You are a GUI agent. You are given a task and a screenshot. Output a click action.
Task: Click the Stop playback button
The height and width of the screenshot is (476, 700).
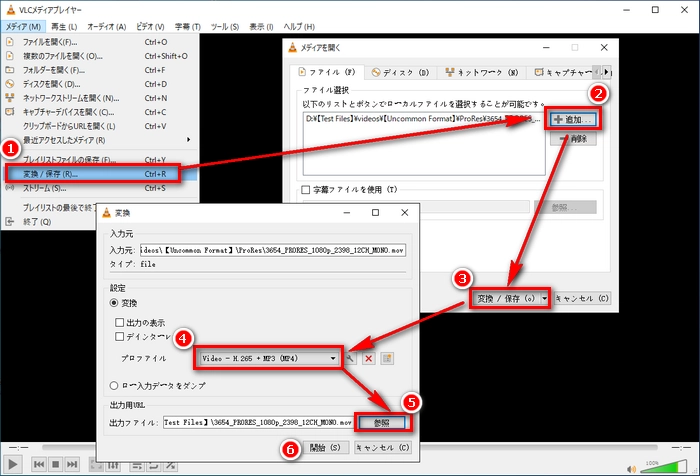pyautogui.click(x=55, y=464)
